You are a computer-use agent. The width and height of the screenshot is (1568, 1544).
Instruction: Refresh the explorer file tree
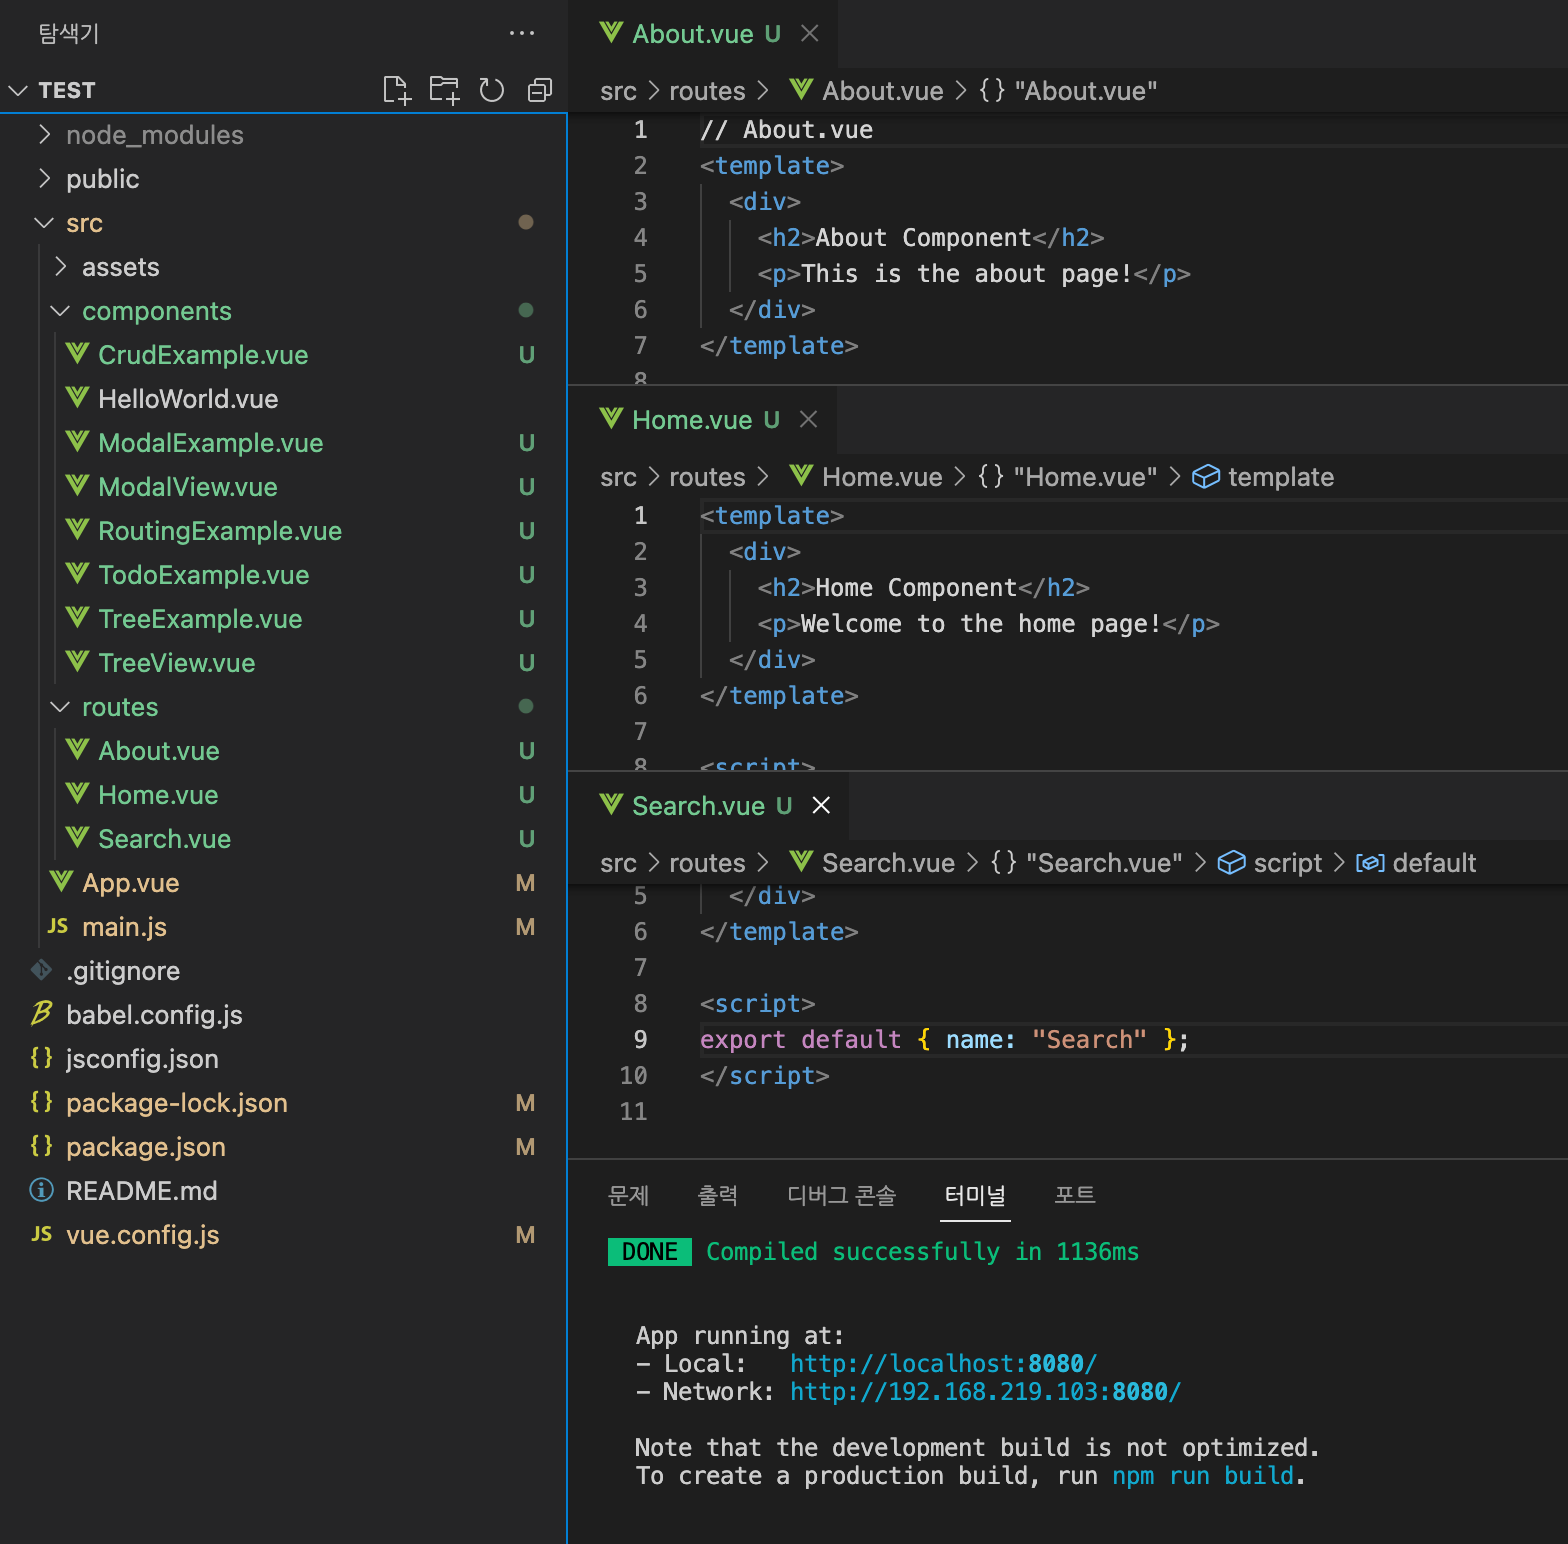[x=492, y=90]
